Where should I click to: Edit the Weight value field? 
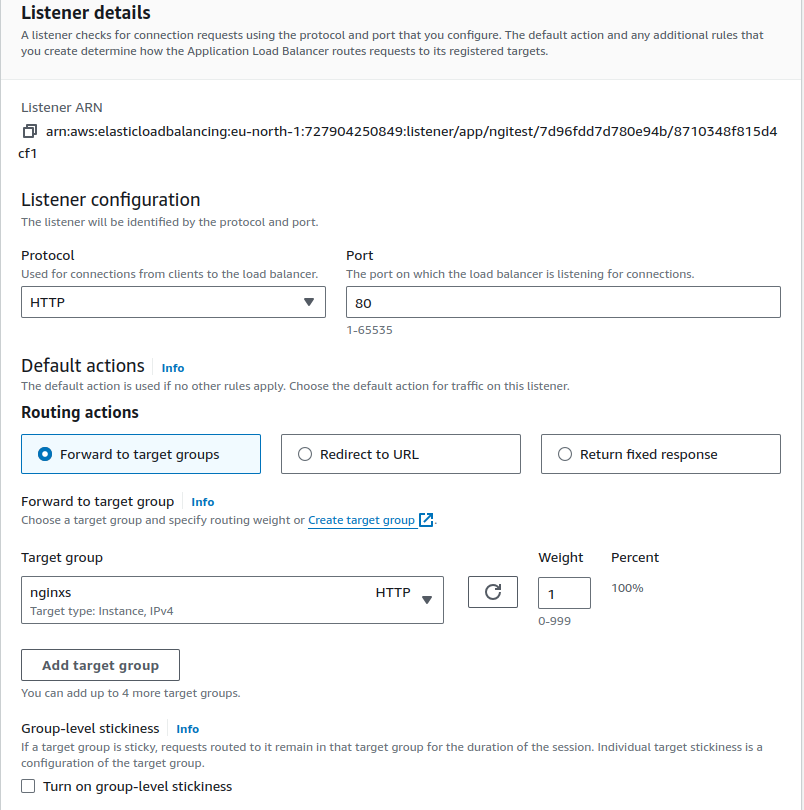pyautogui.click(x=563, y=592)
